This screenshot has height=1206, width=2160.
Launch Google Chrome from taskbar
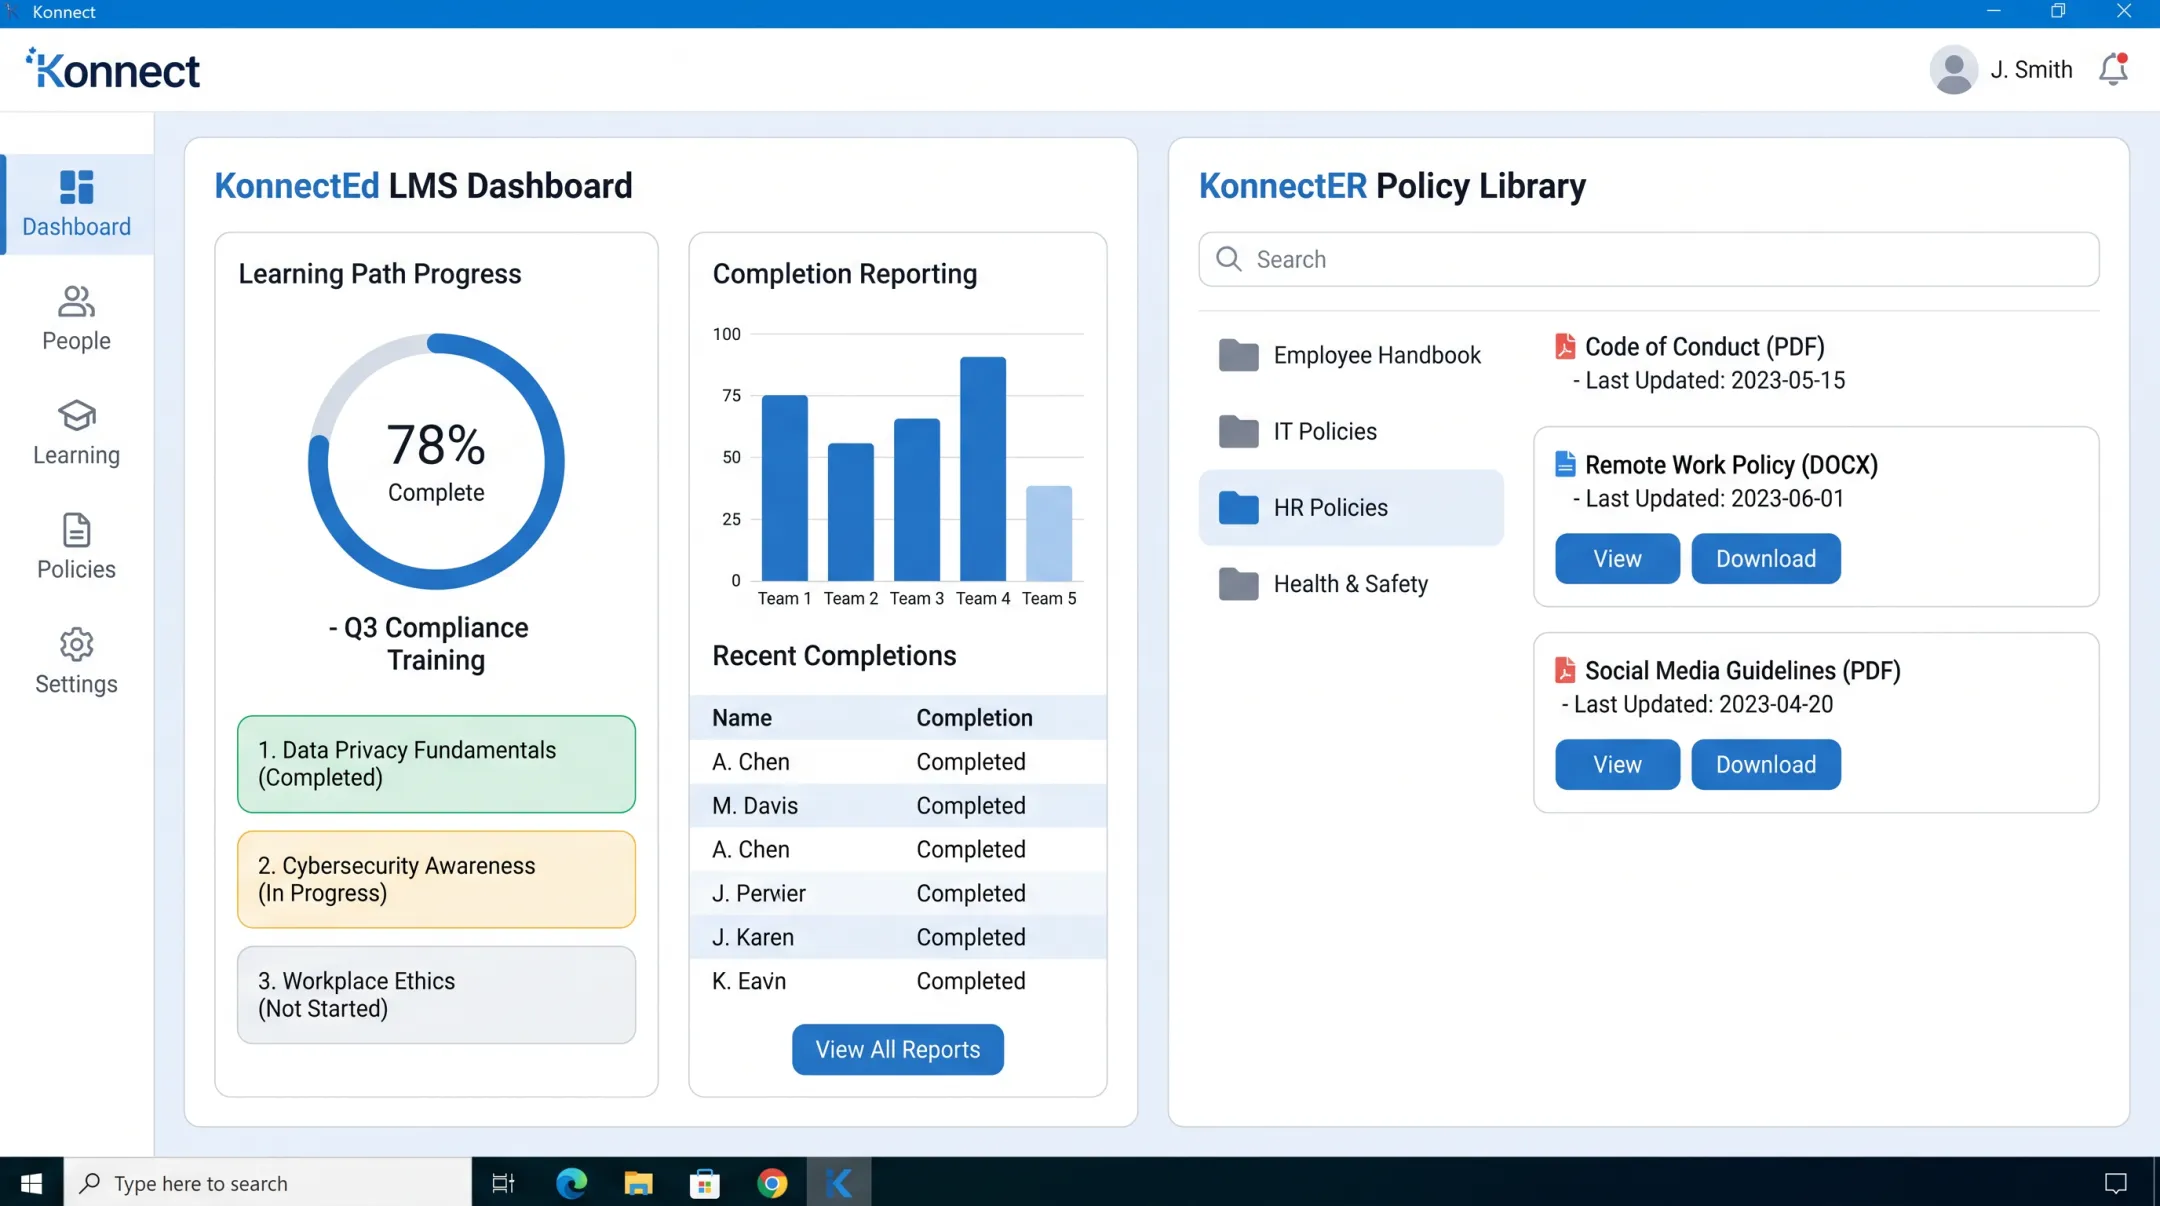[772, 1183]
